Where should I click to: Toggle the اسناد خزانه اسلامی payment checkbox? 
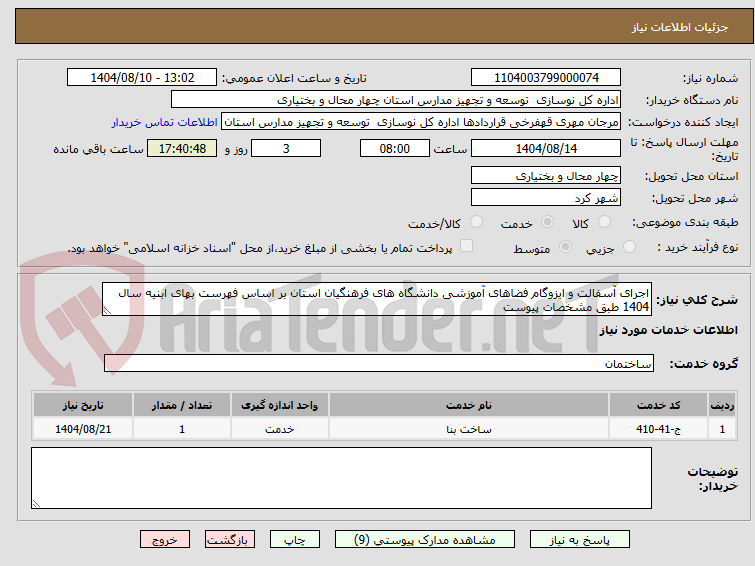466,246
